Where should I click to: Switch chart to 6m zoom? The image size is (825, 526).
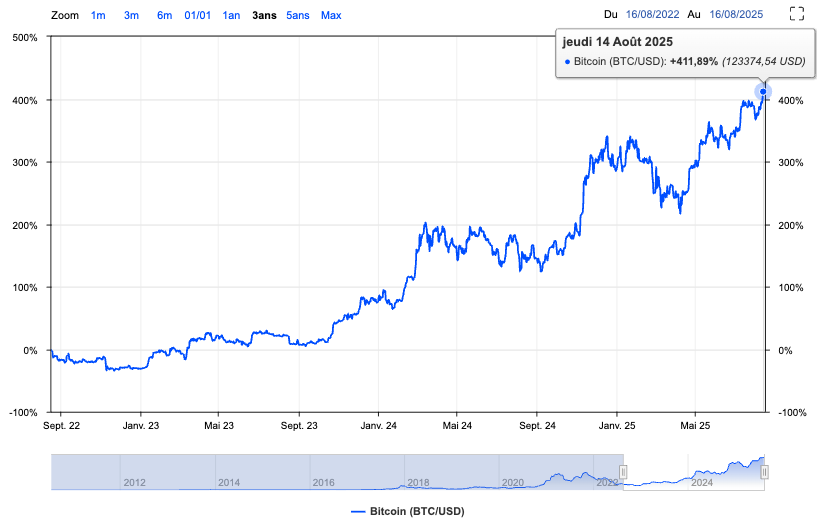pyautogui.click(x=164, y=15)
